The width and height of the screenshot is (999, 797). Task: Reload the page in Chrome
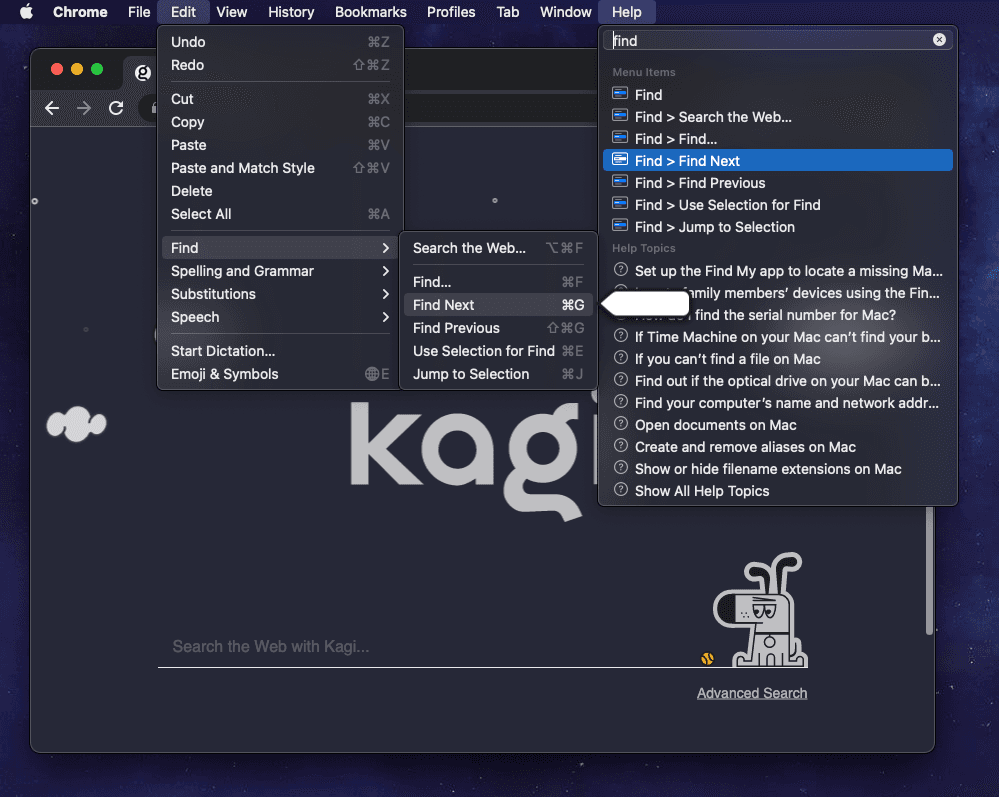(116, 108)
